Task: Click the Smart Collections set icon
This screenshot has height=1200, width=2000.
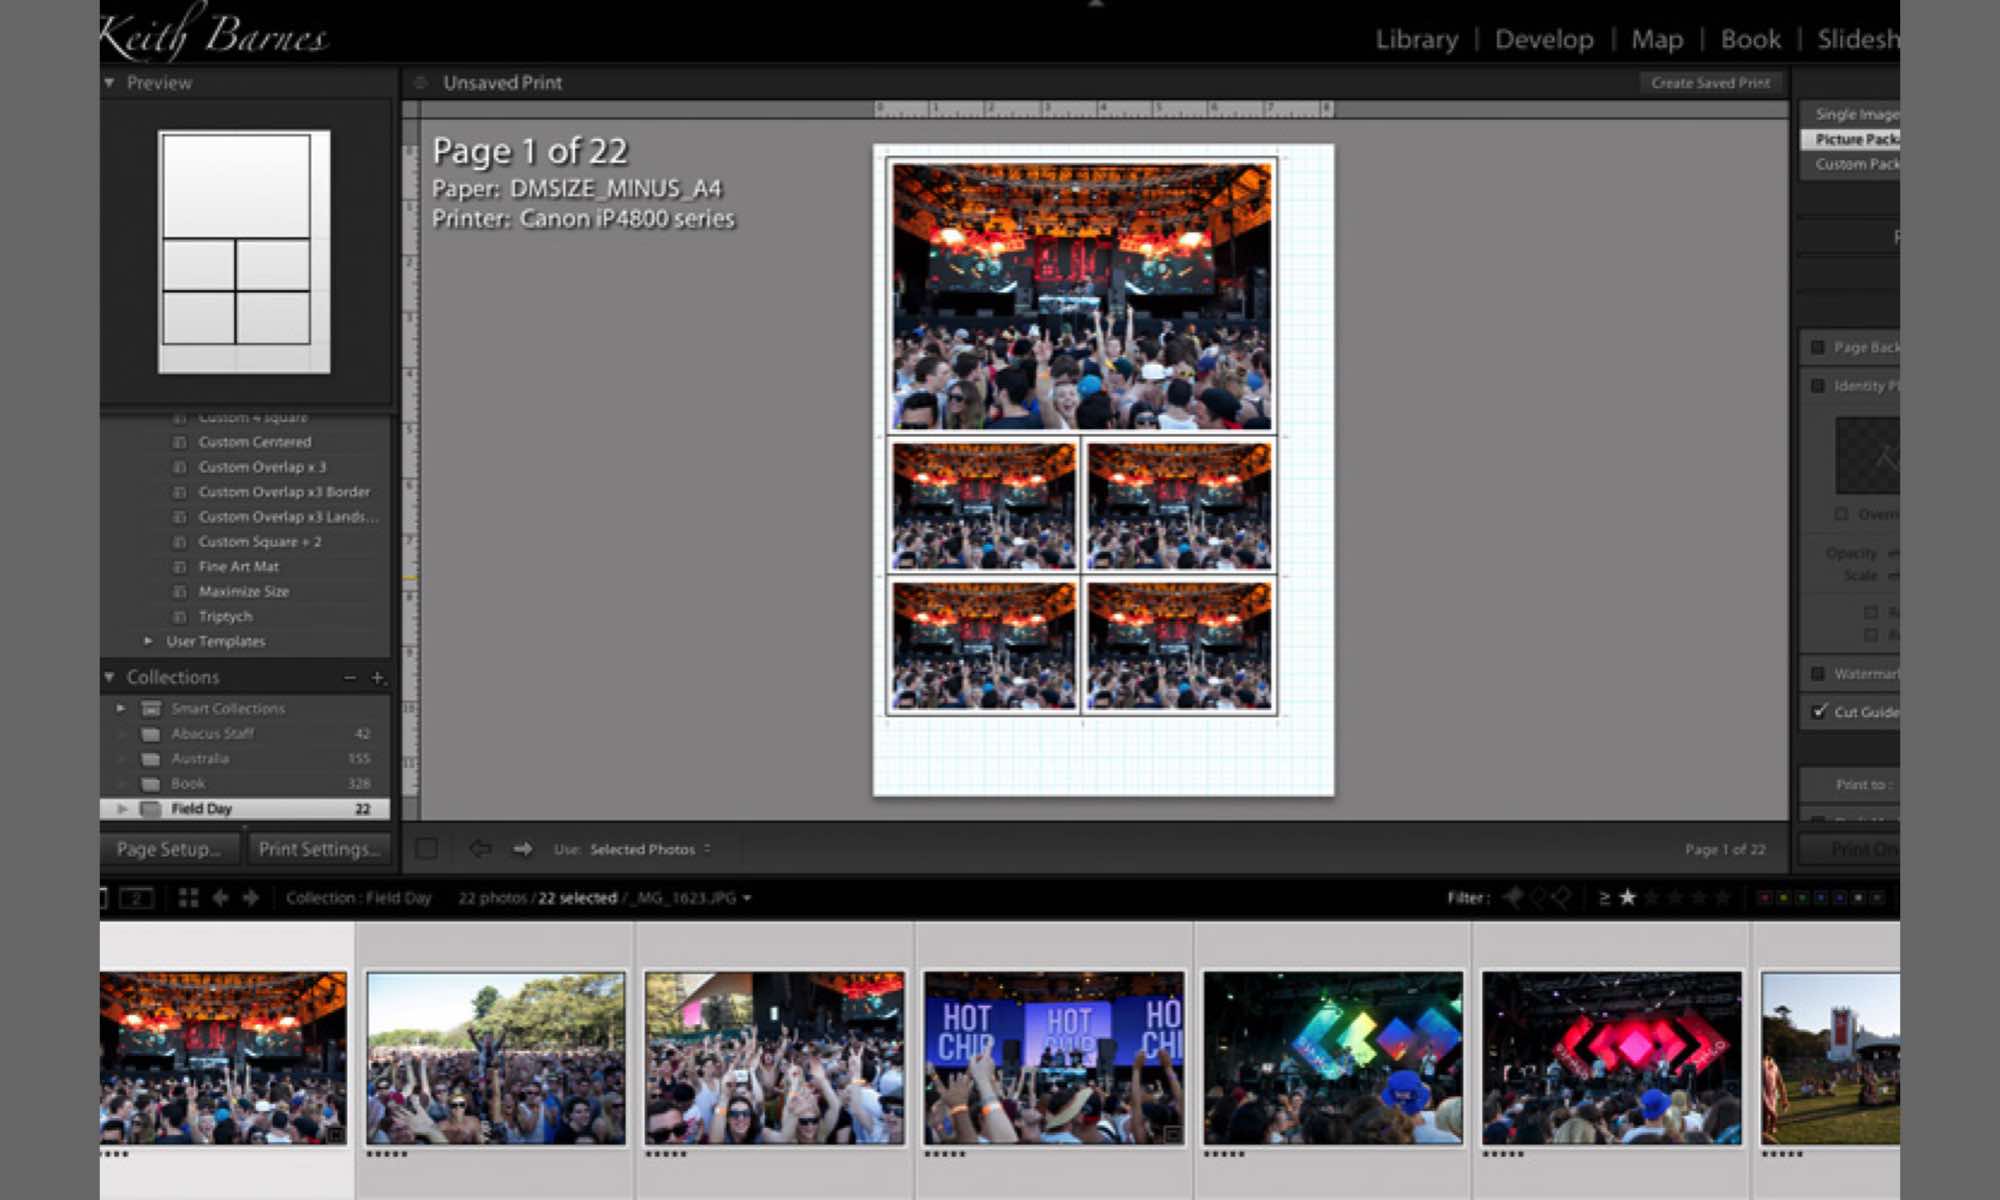Action: point(151,709)
